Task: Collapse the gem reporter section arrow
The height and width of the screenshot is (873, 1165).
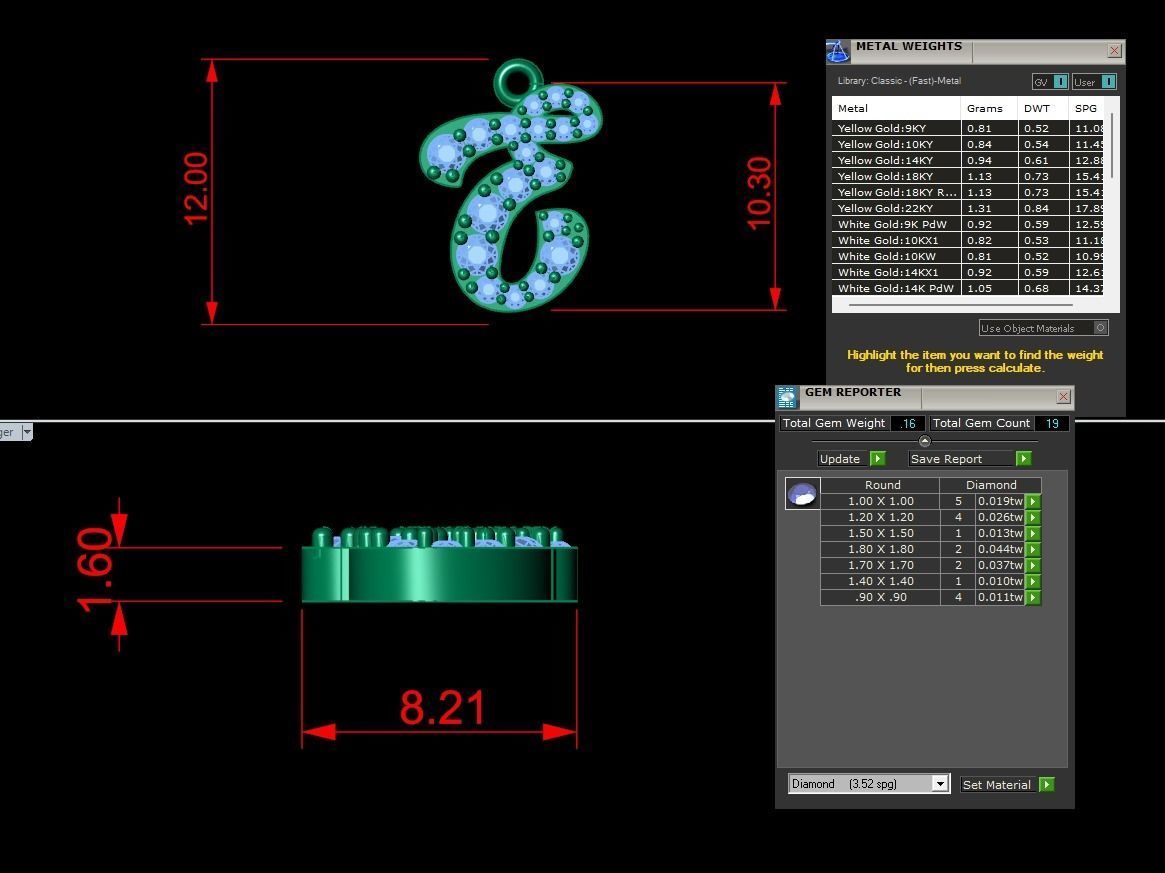Action: click(x=924, y=441)
